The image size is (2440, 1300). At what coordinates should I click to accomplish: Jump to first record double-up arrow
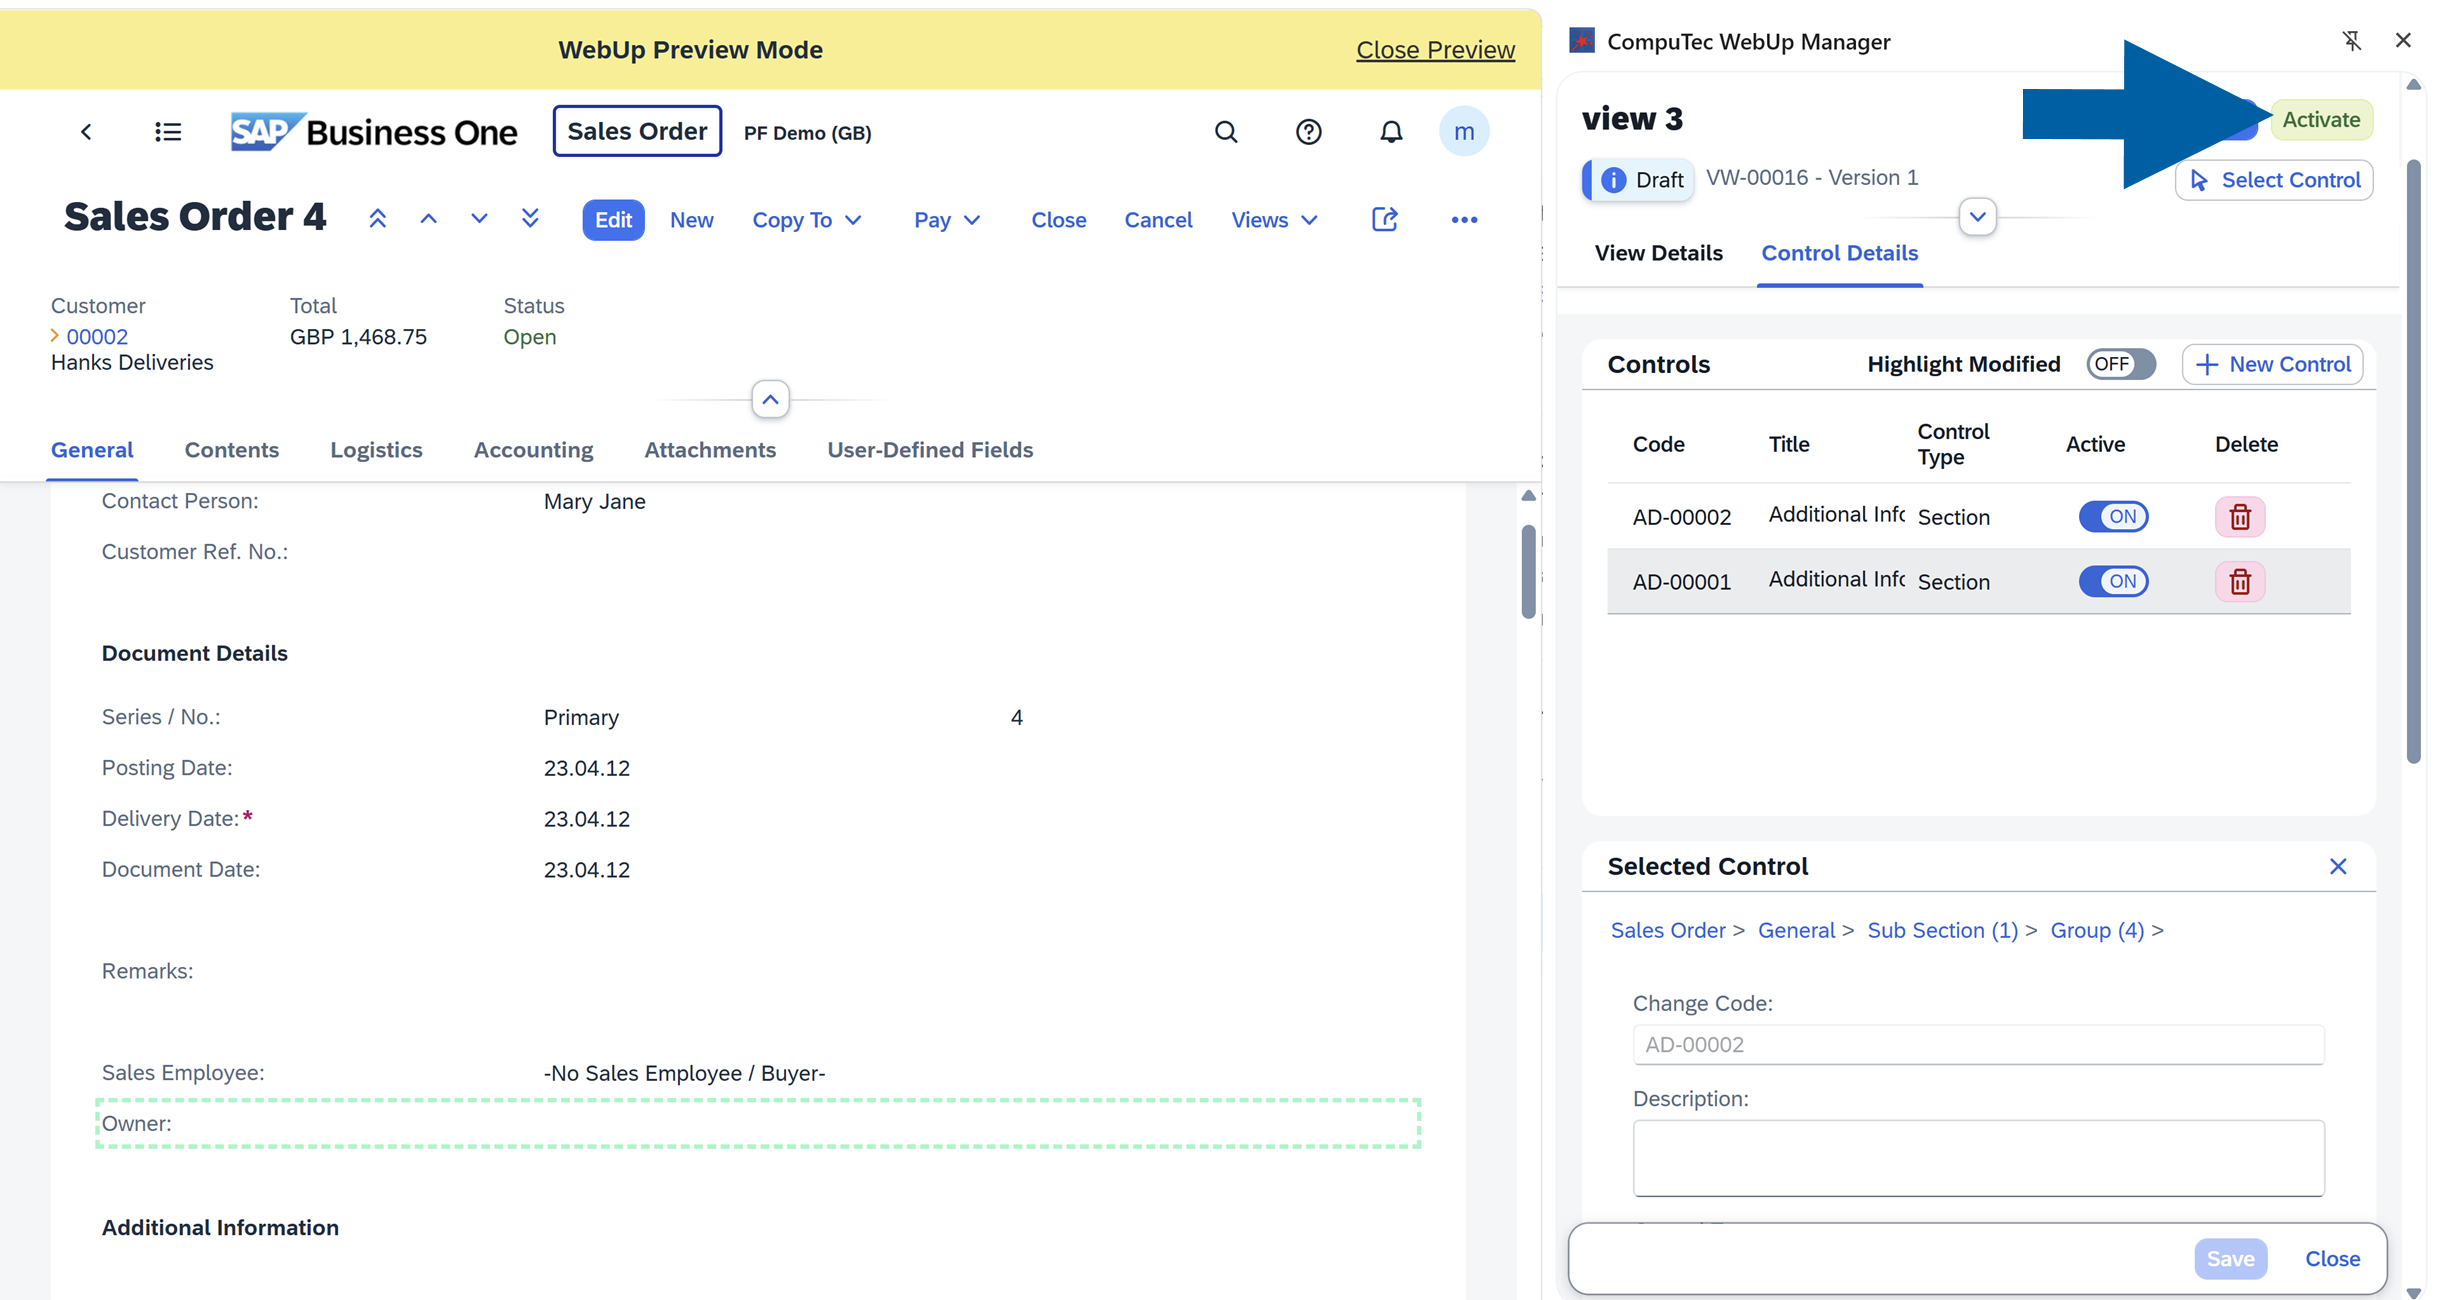[377, 219]
